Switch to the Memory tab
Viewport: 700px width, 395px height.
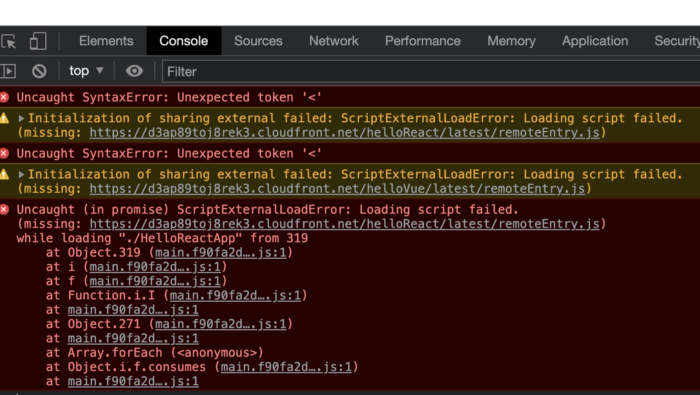coord(511,41)
